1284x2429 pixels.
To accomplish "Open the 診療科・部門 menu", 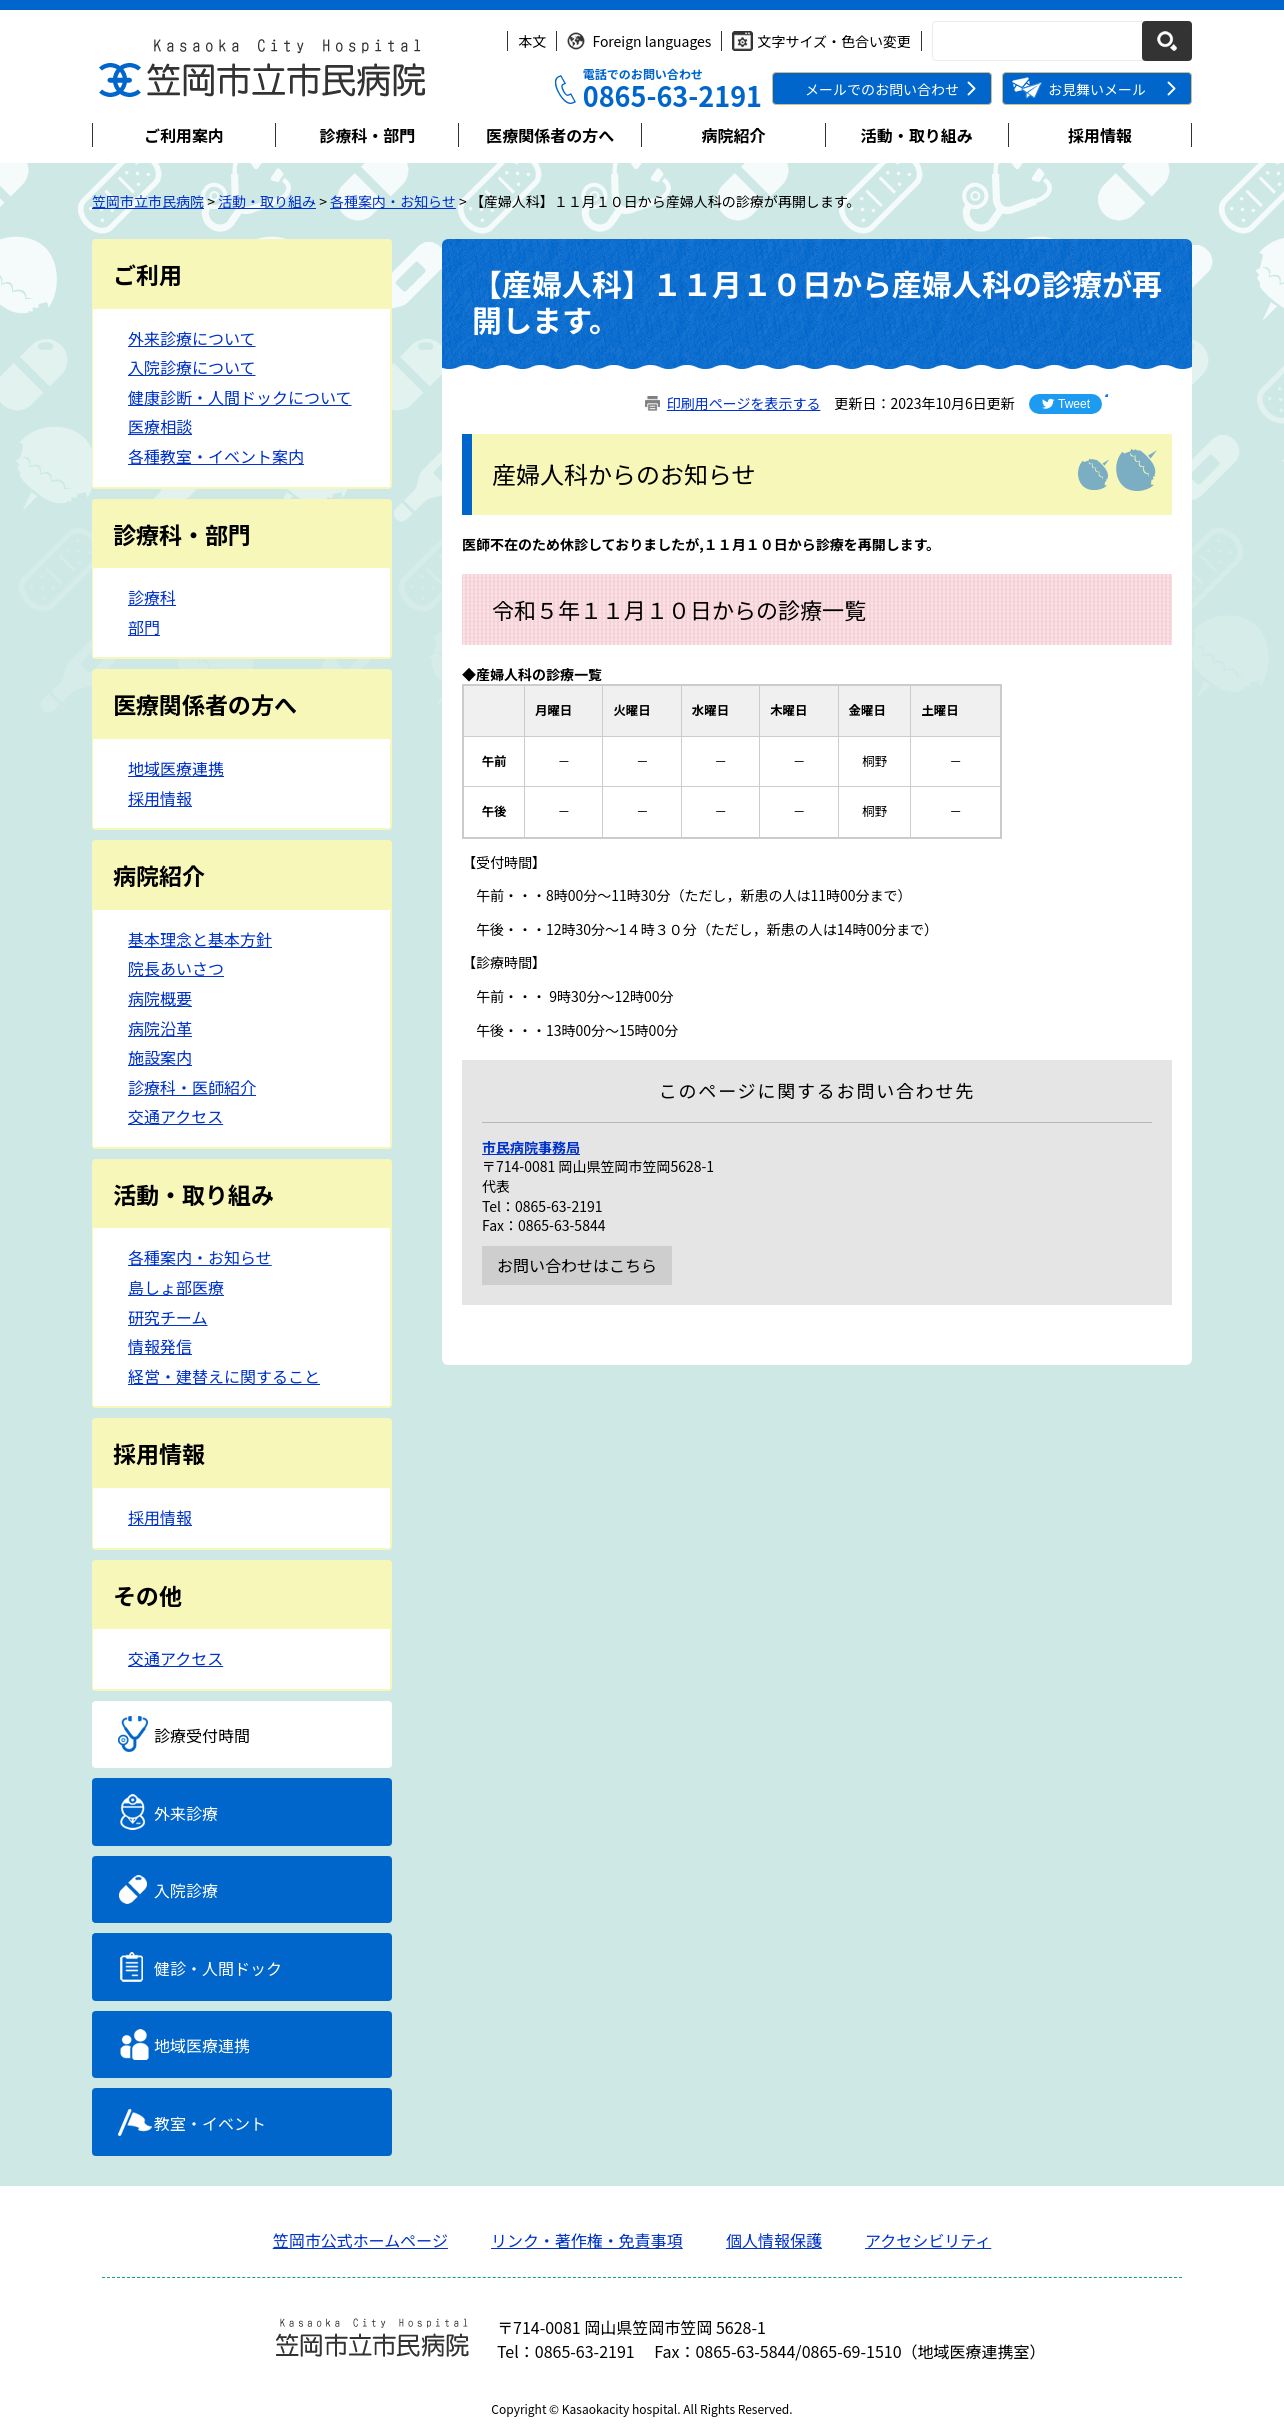I will (367, 136).
